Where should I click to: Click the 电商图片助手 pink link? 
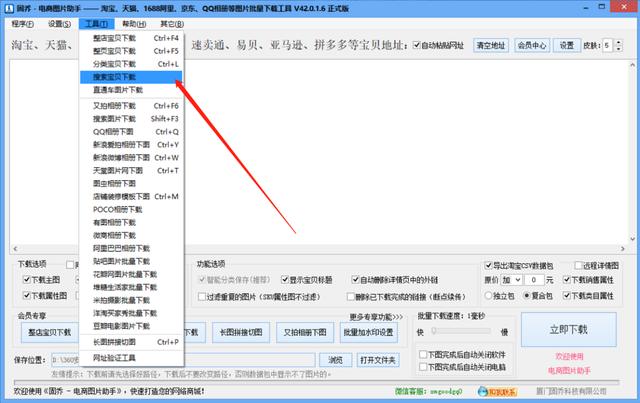pyautogui.click(x=569, y=370)
